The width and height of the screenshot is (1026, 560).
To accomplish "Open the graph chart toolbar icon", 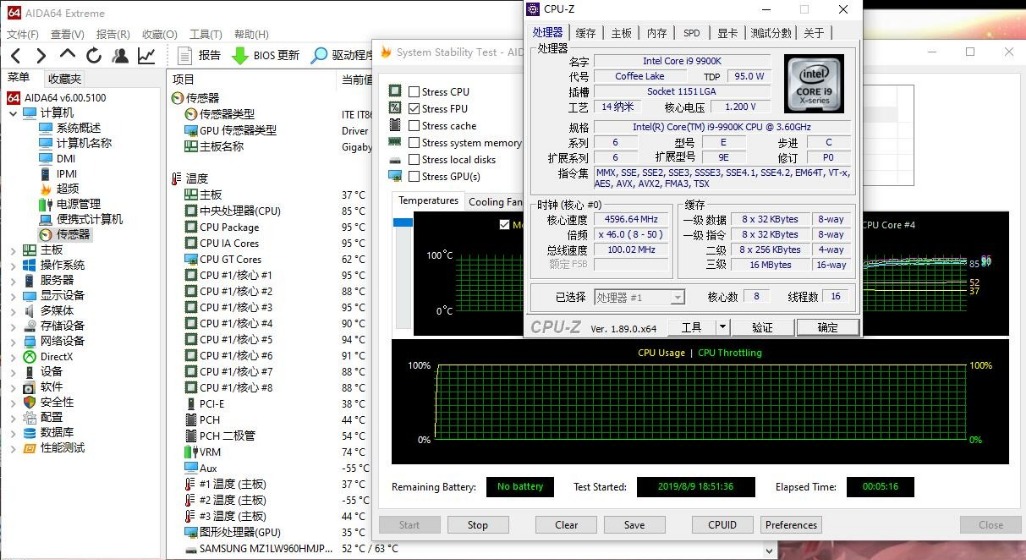I will click(147, 56).
